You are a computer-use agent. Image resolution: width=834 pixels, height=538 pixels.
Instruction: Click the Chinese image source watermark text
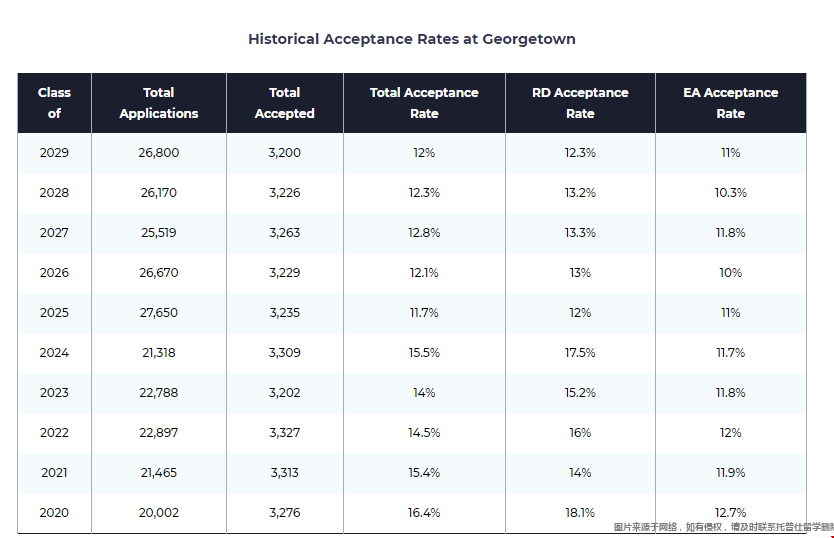pyautogui.click(x=722, y=527)
